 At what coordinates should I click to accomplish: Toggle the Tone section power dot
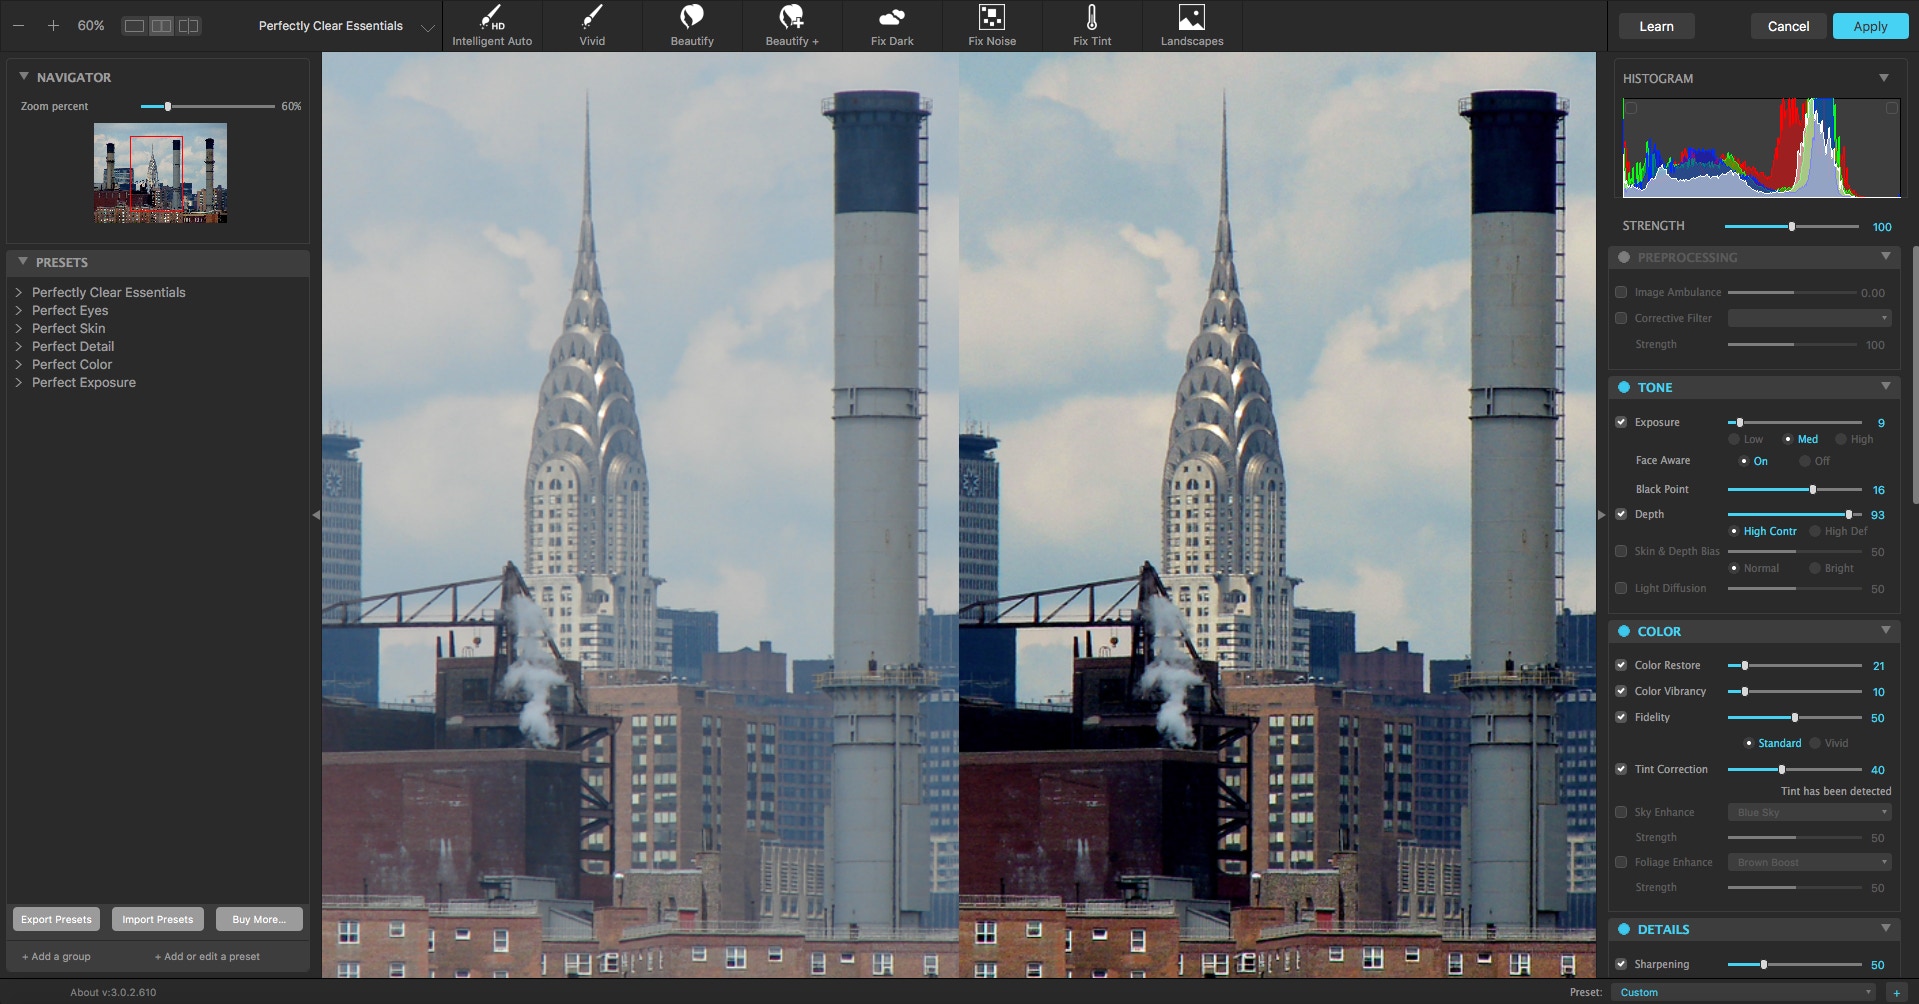(1624, 387)
